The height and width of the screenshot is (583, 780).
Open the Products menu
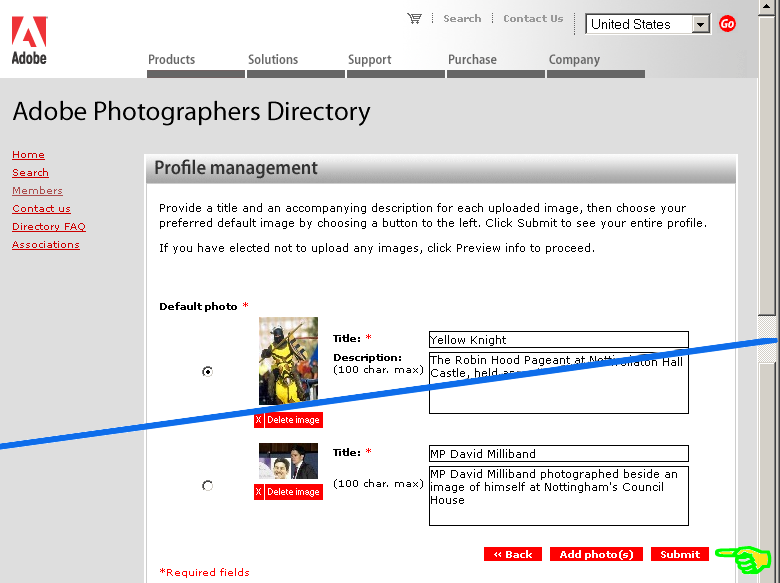click(x=172, y=60)
